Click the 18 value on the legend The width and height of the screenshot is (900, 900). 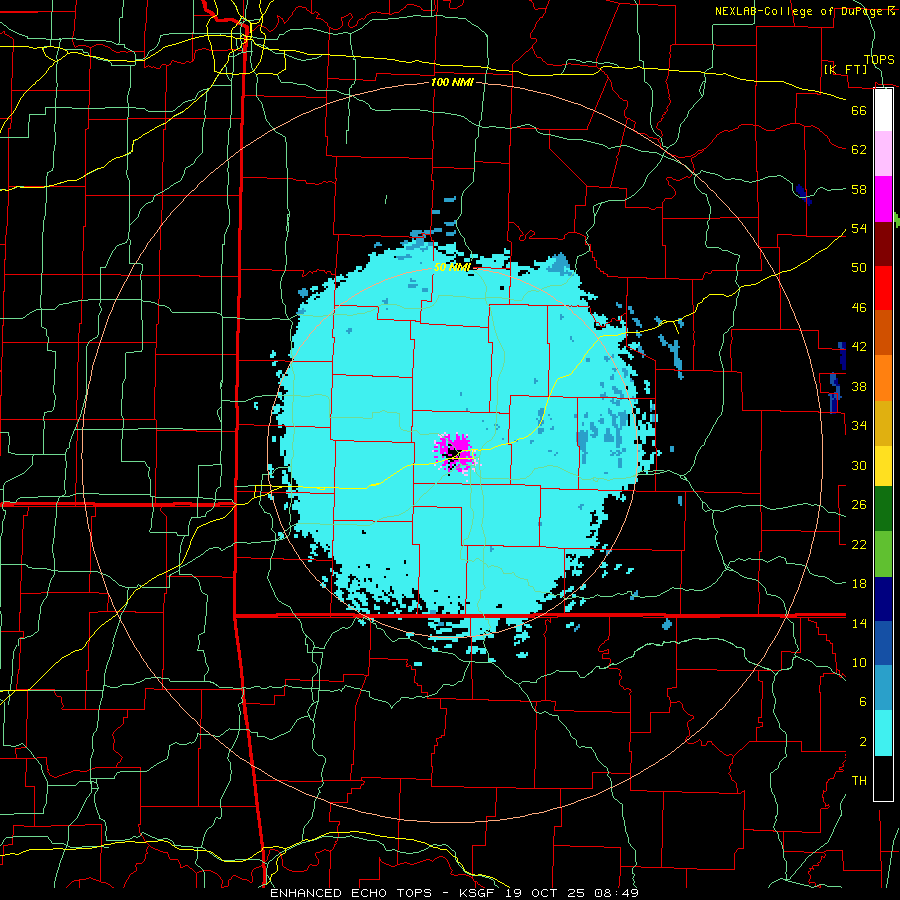point(859,584)
